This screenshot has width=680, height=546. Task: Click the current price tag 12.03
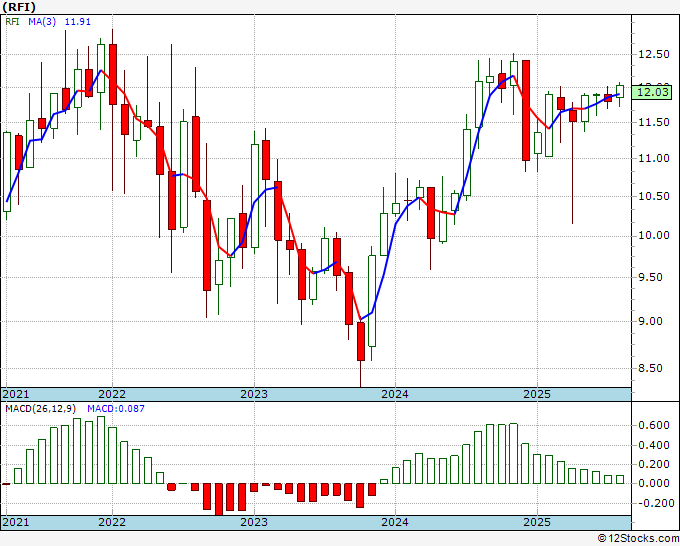[654, 92]
